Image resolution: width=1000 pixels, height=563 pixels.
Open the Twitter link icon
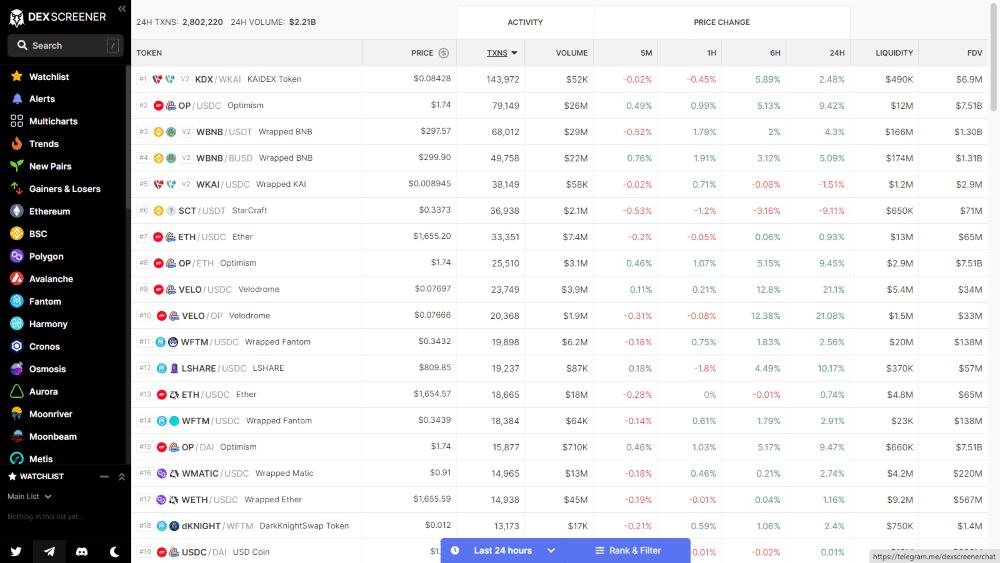tap(16, 552)
